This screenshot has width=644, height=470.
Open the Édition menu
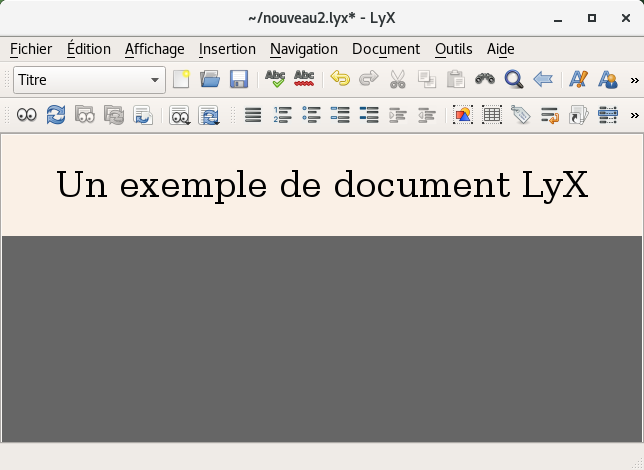tap(89, 49)
